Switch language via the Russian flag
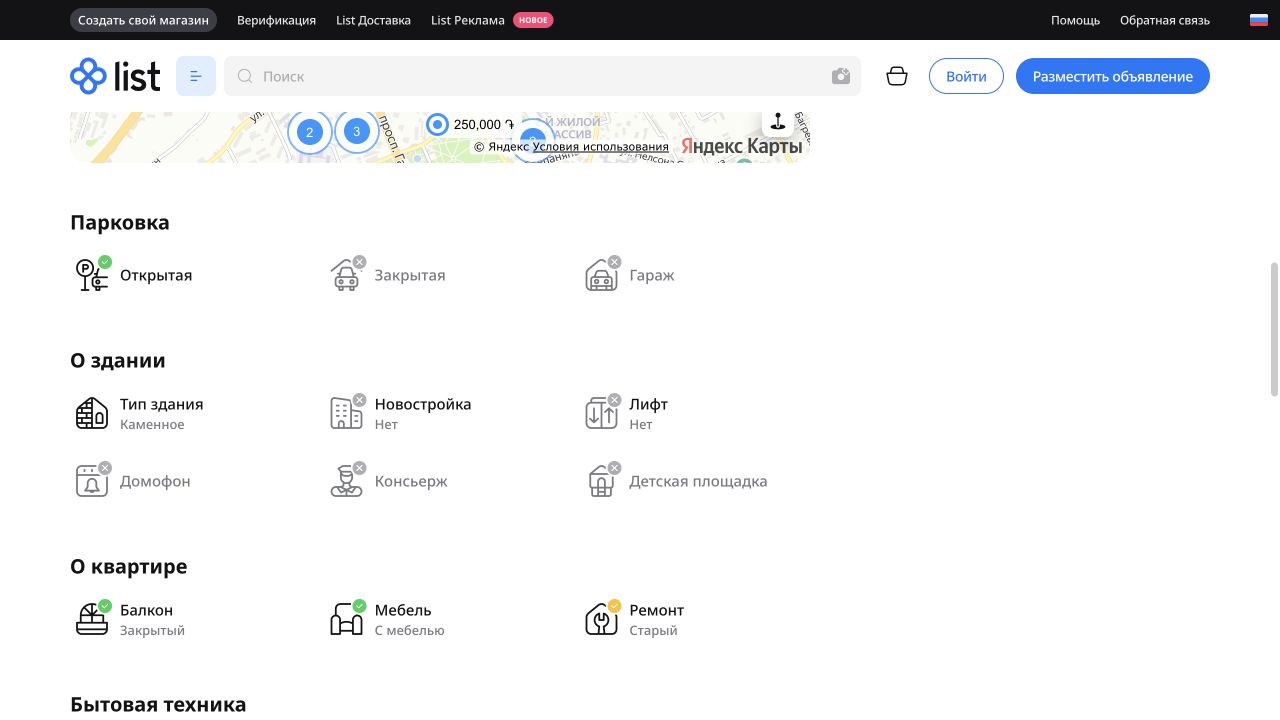Viewport: 1280px width, 720px height. click(x=1259, y=20)
